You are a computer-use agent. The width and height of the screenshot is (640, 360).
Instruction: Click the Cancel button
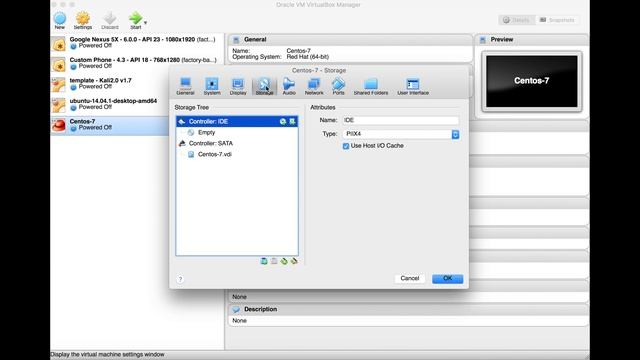pos(410,278)
